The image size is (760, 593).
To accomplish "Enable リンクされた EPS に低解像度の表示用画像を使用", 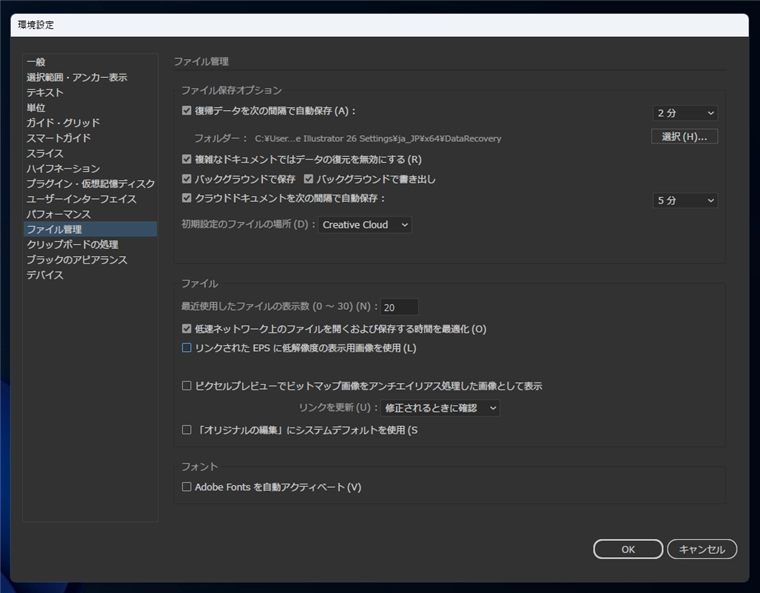I will coord(187,348).
